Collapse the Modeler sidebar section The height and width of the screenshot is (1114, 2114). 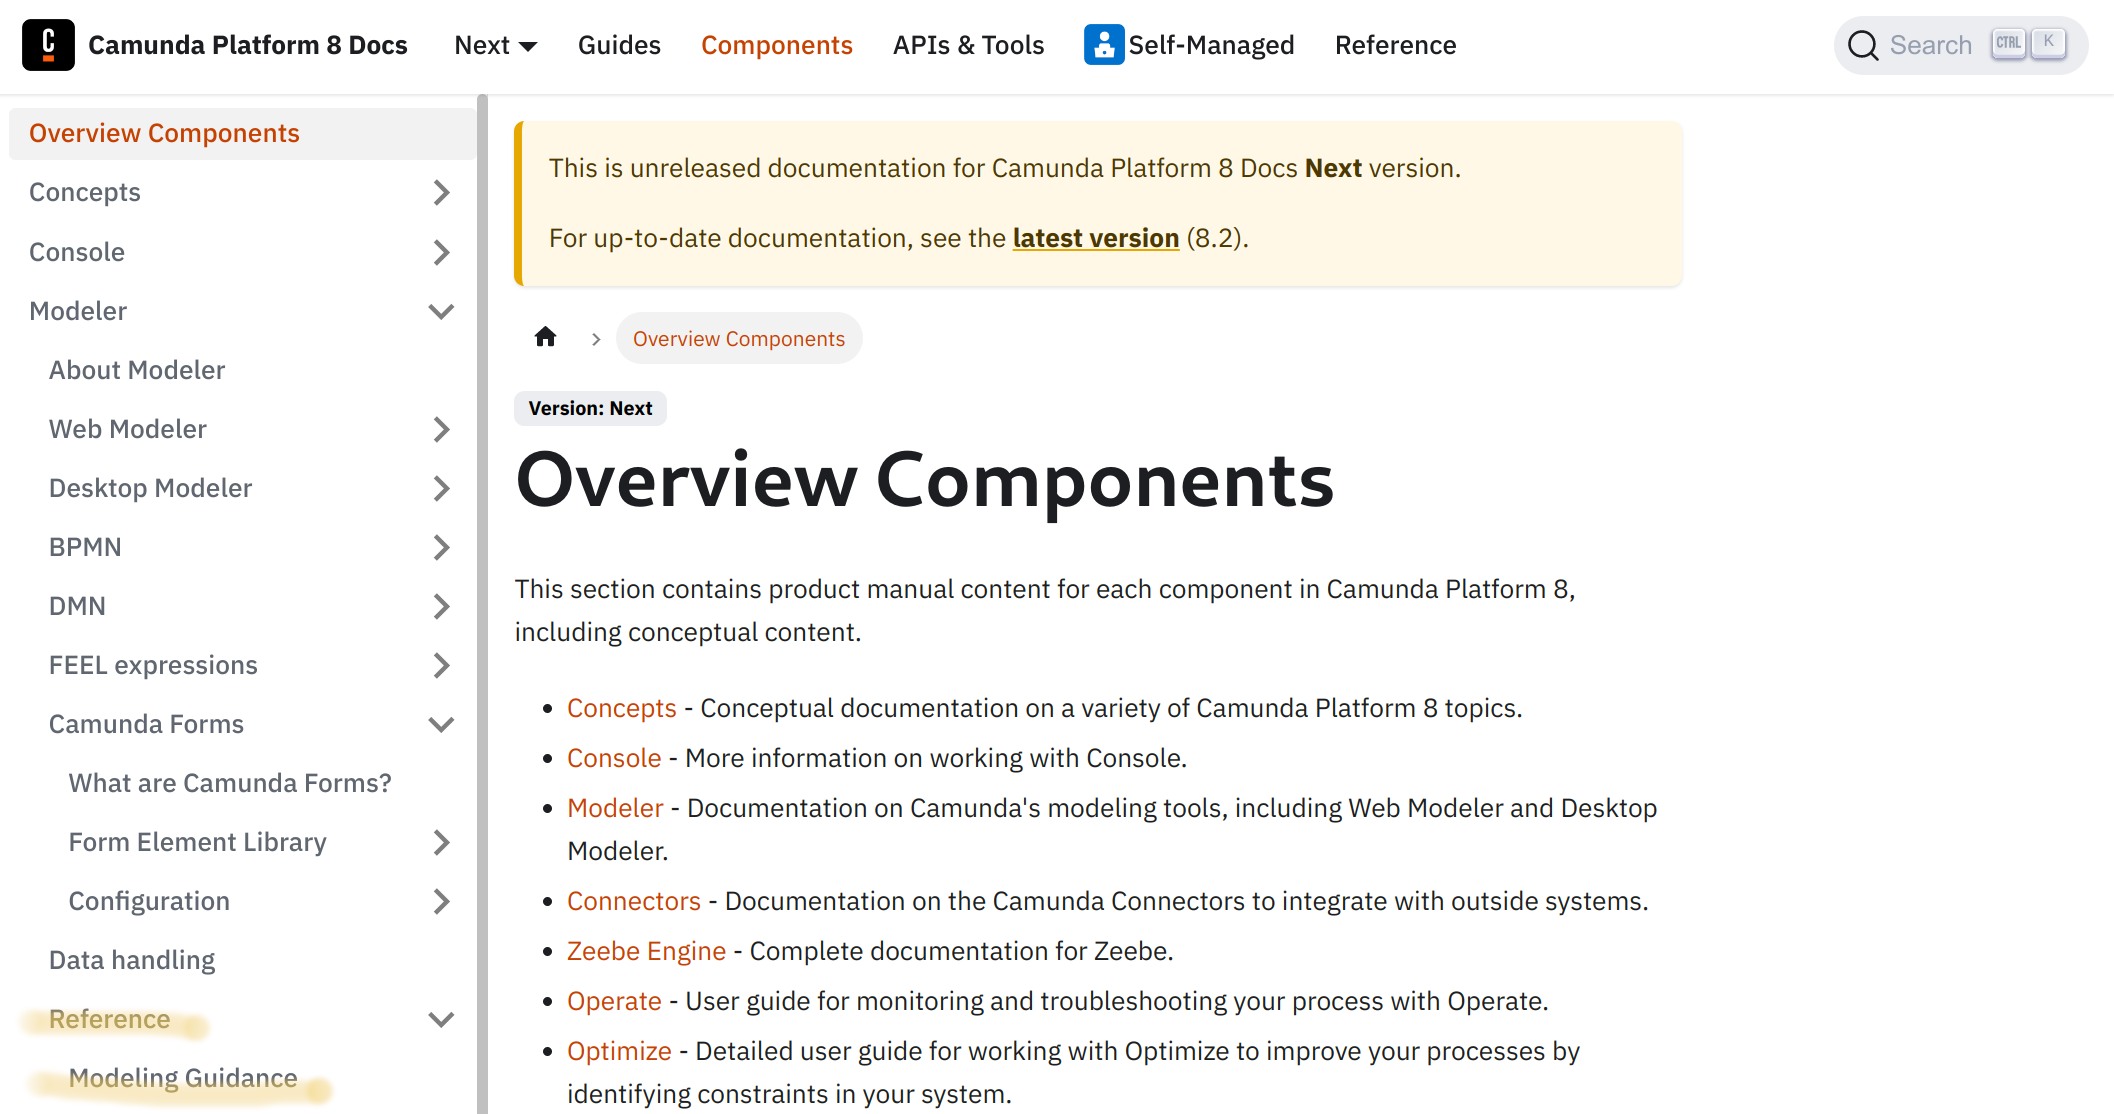pos(441,311)
